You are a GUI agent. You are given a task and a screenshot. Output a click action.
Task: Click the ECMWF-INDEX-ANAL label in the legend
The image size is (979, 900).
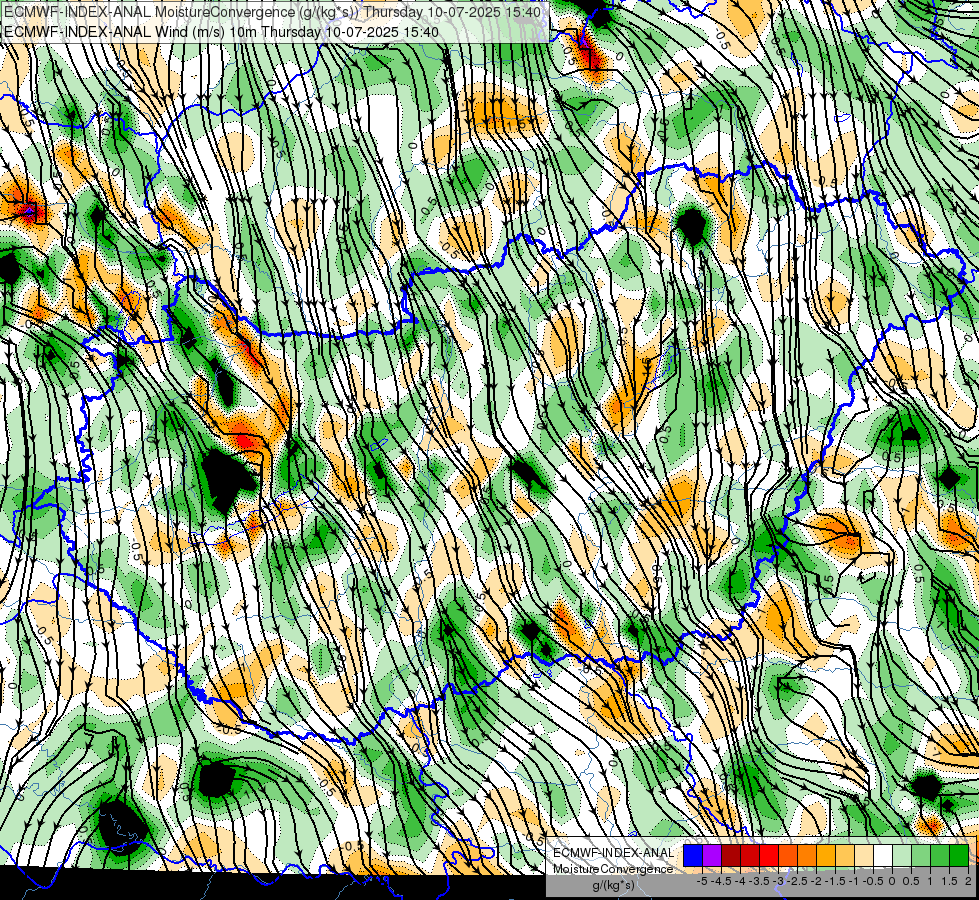(613, 853)
